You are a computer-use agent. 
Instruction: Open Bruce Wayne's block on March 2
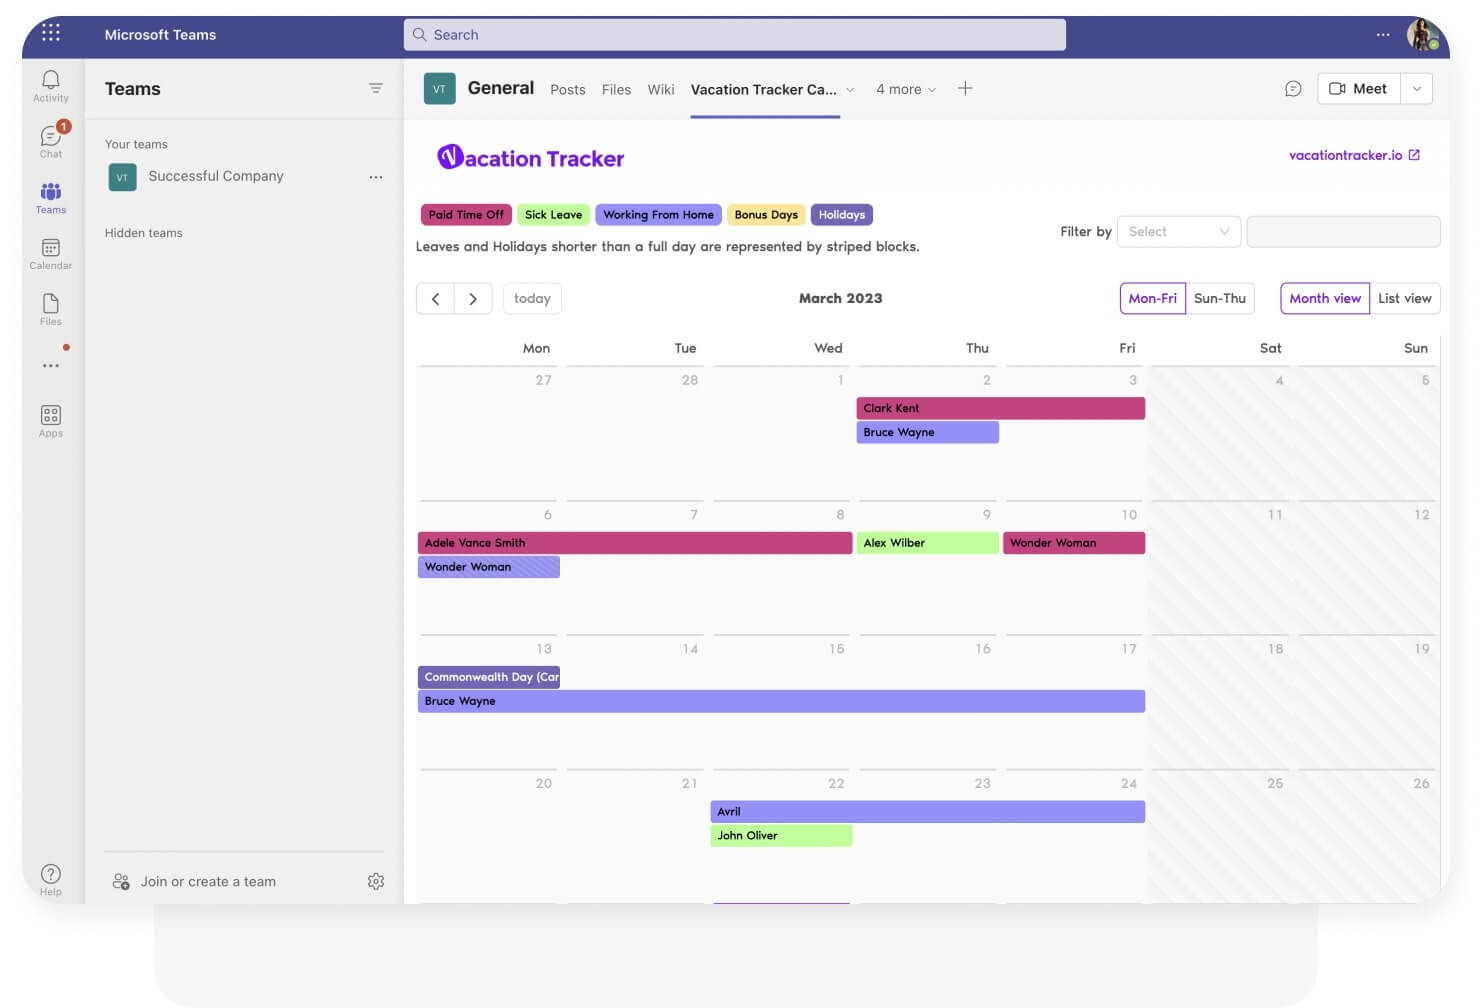(927, 432)
